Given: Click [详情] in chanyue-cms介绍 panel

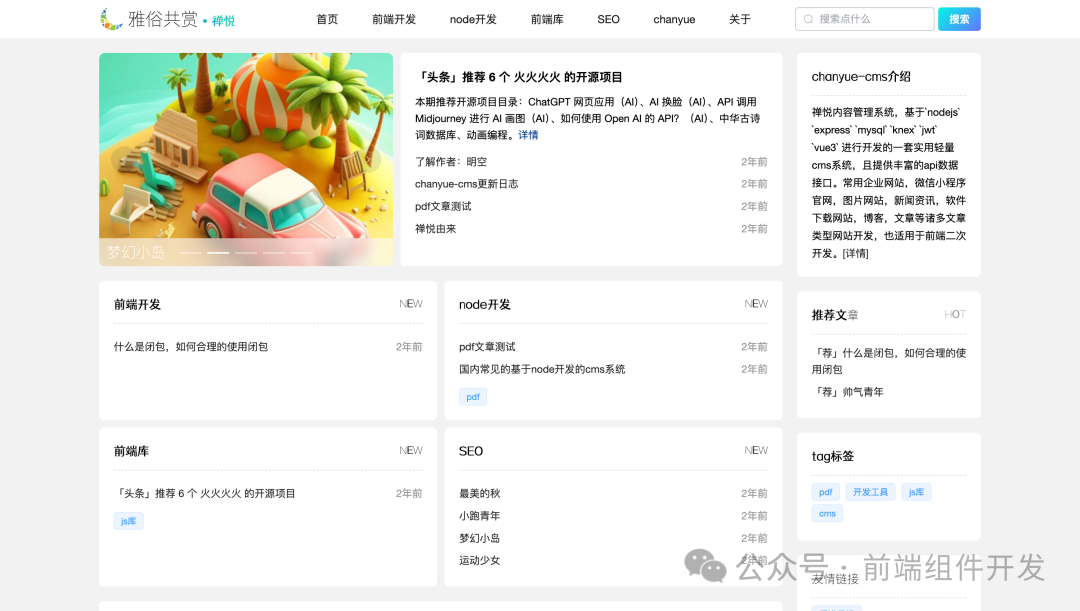Looking at the screenshot, I should 855,253.
